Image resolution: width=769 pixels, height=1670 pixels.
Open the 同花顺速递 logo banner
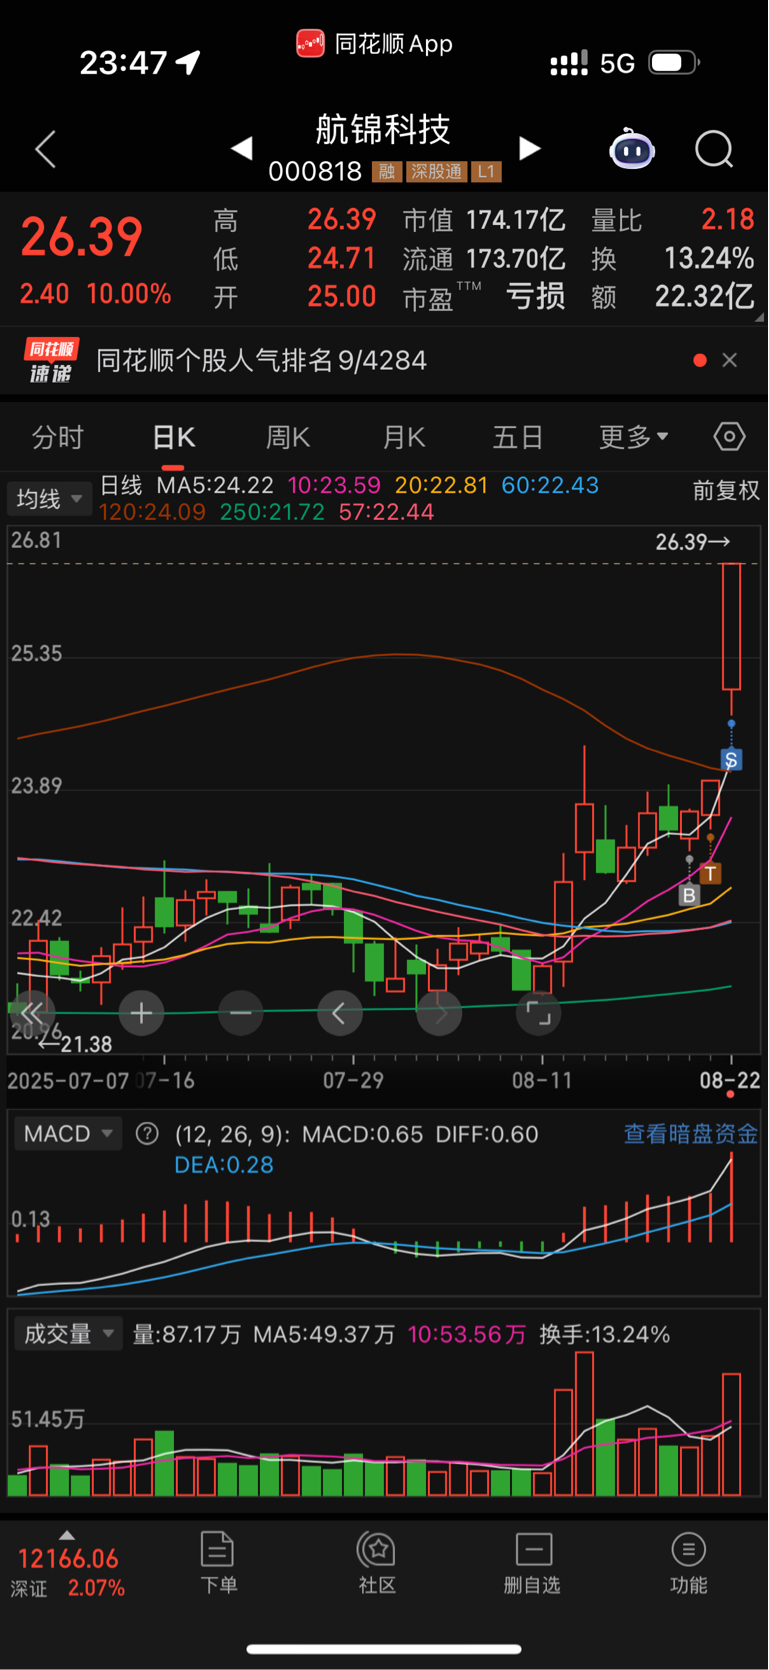click(x=51, y=360)
